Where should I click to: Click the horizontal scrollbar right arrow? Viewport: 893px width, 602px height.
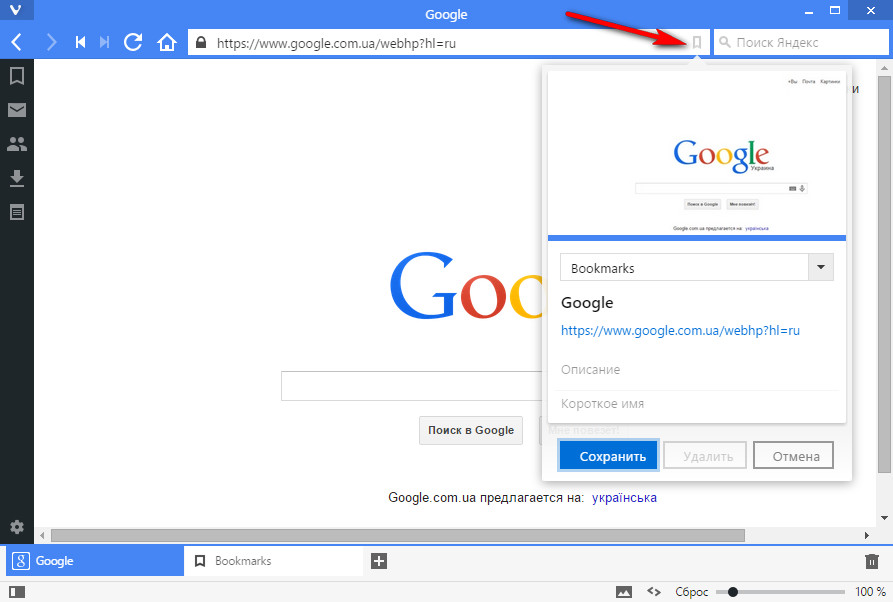pos(867,535)
